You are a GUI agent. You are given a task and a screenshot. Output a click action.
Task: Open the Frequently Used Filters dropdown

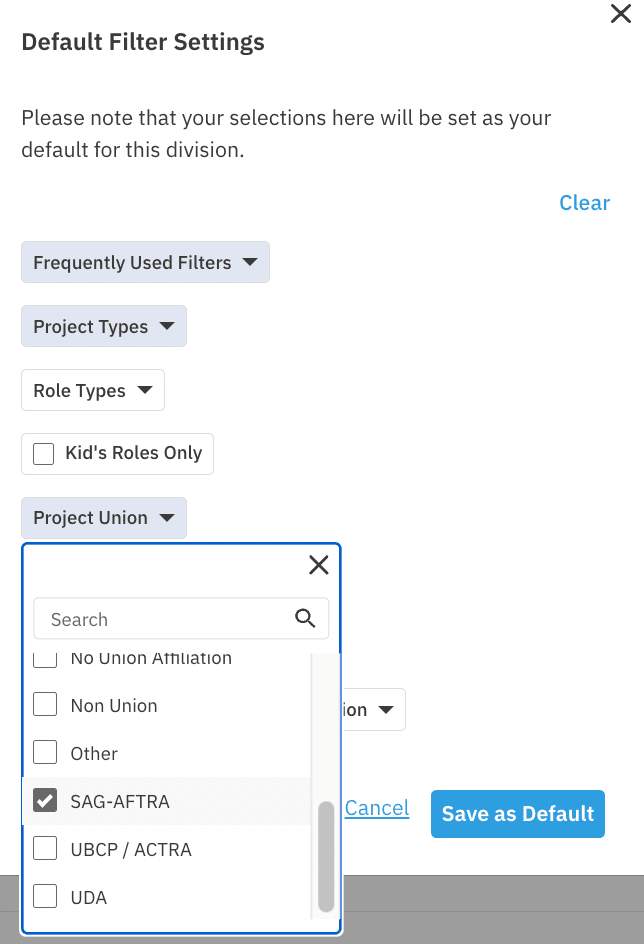145,262
